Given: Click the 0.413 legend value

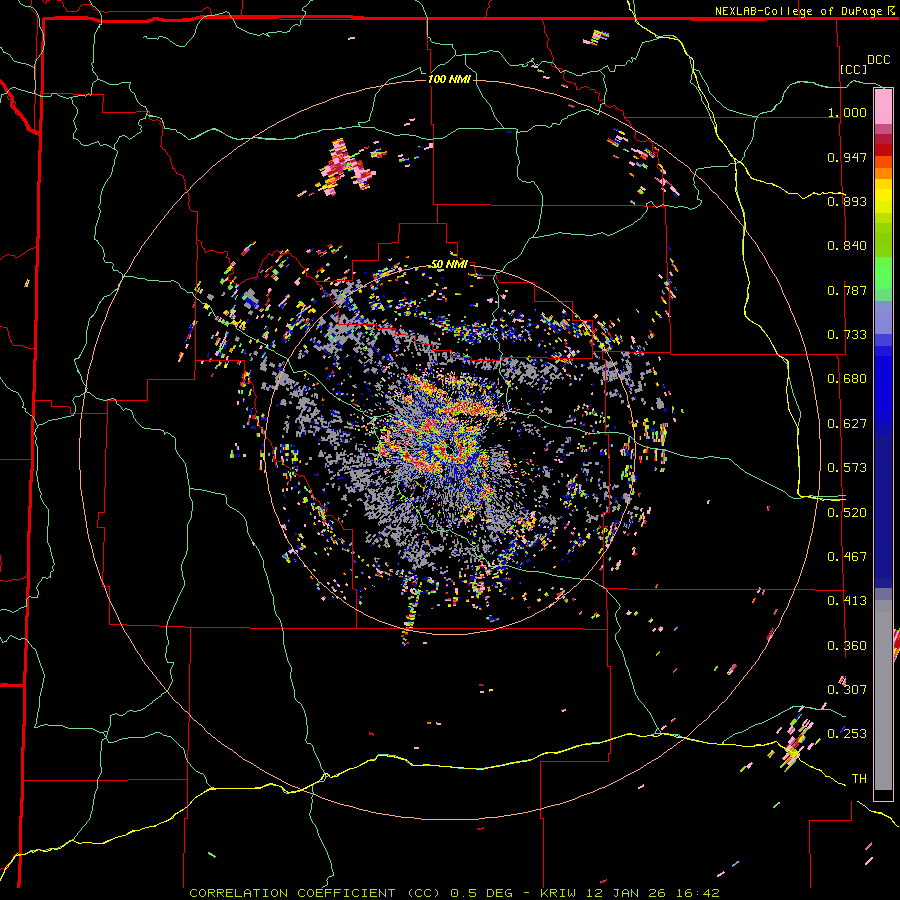Looking at the screenshot, I should [847, 601].
